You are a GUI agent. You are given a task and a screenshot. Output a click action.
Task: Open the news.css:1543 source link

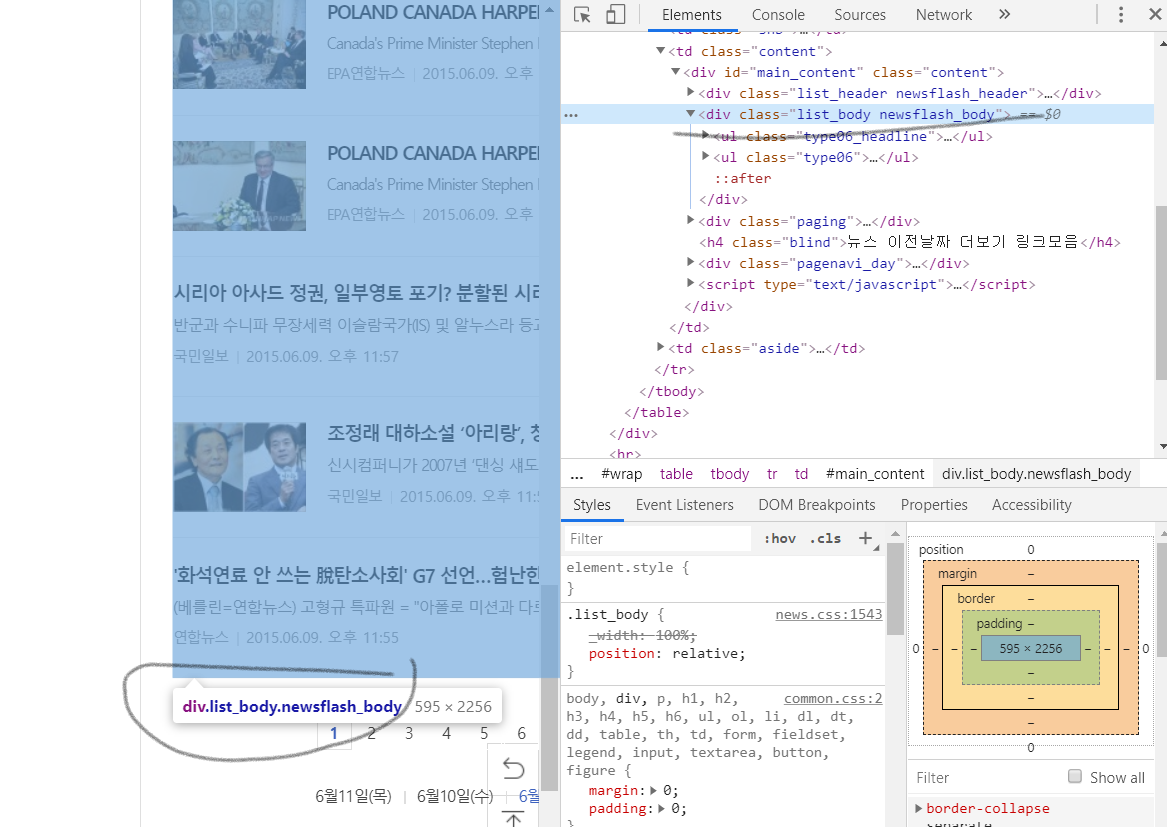click(828, 614)
